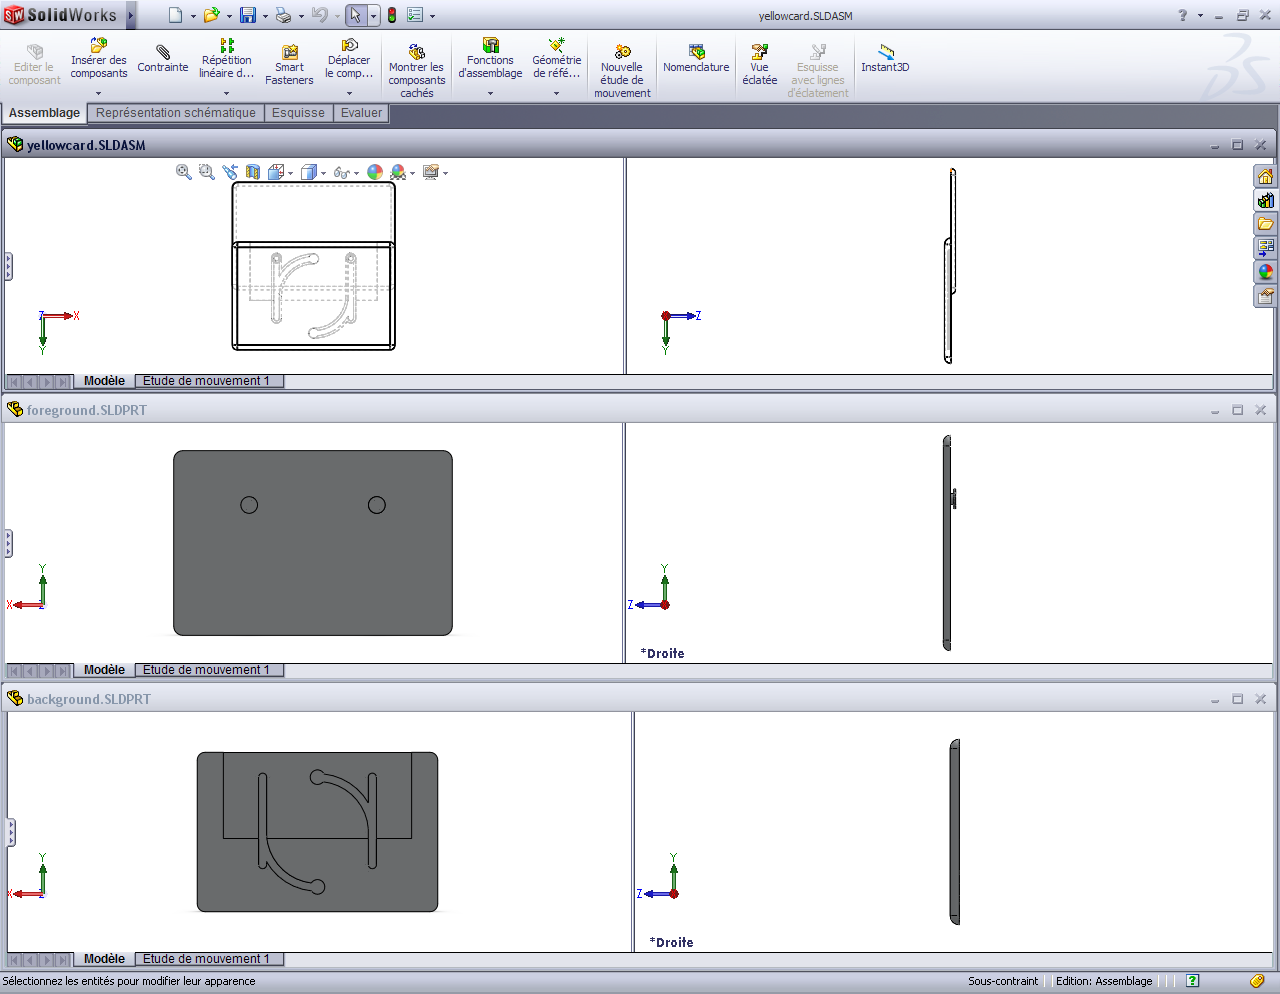Open the file explorer folder panel
1280x994 pixels.
[1265, 224]
